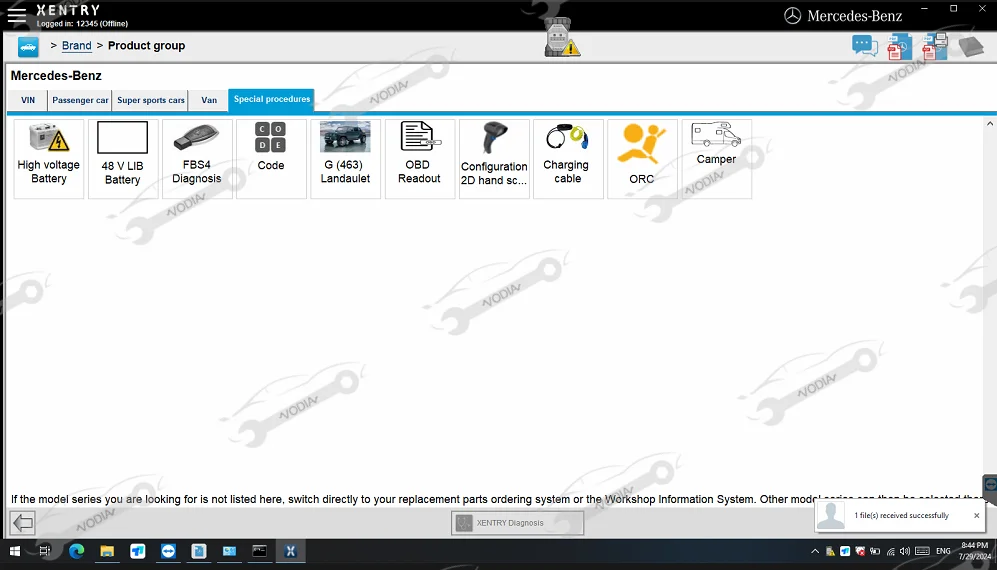Open FBS4 Diagnosis key tile
Screen dimensions: 997x570
point(197,159)
